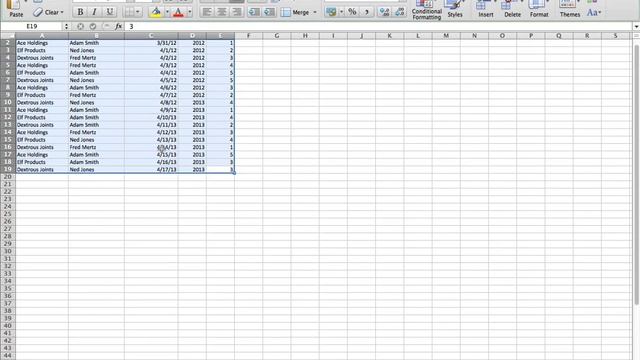Open Name Box stepper arrows
The width and height of the screenshot is (640, 360).
(66, 26)
